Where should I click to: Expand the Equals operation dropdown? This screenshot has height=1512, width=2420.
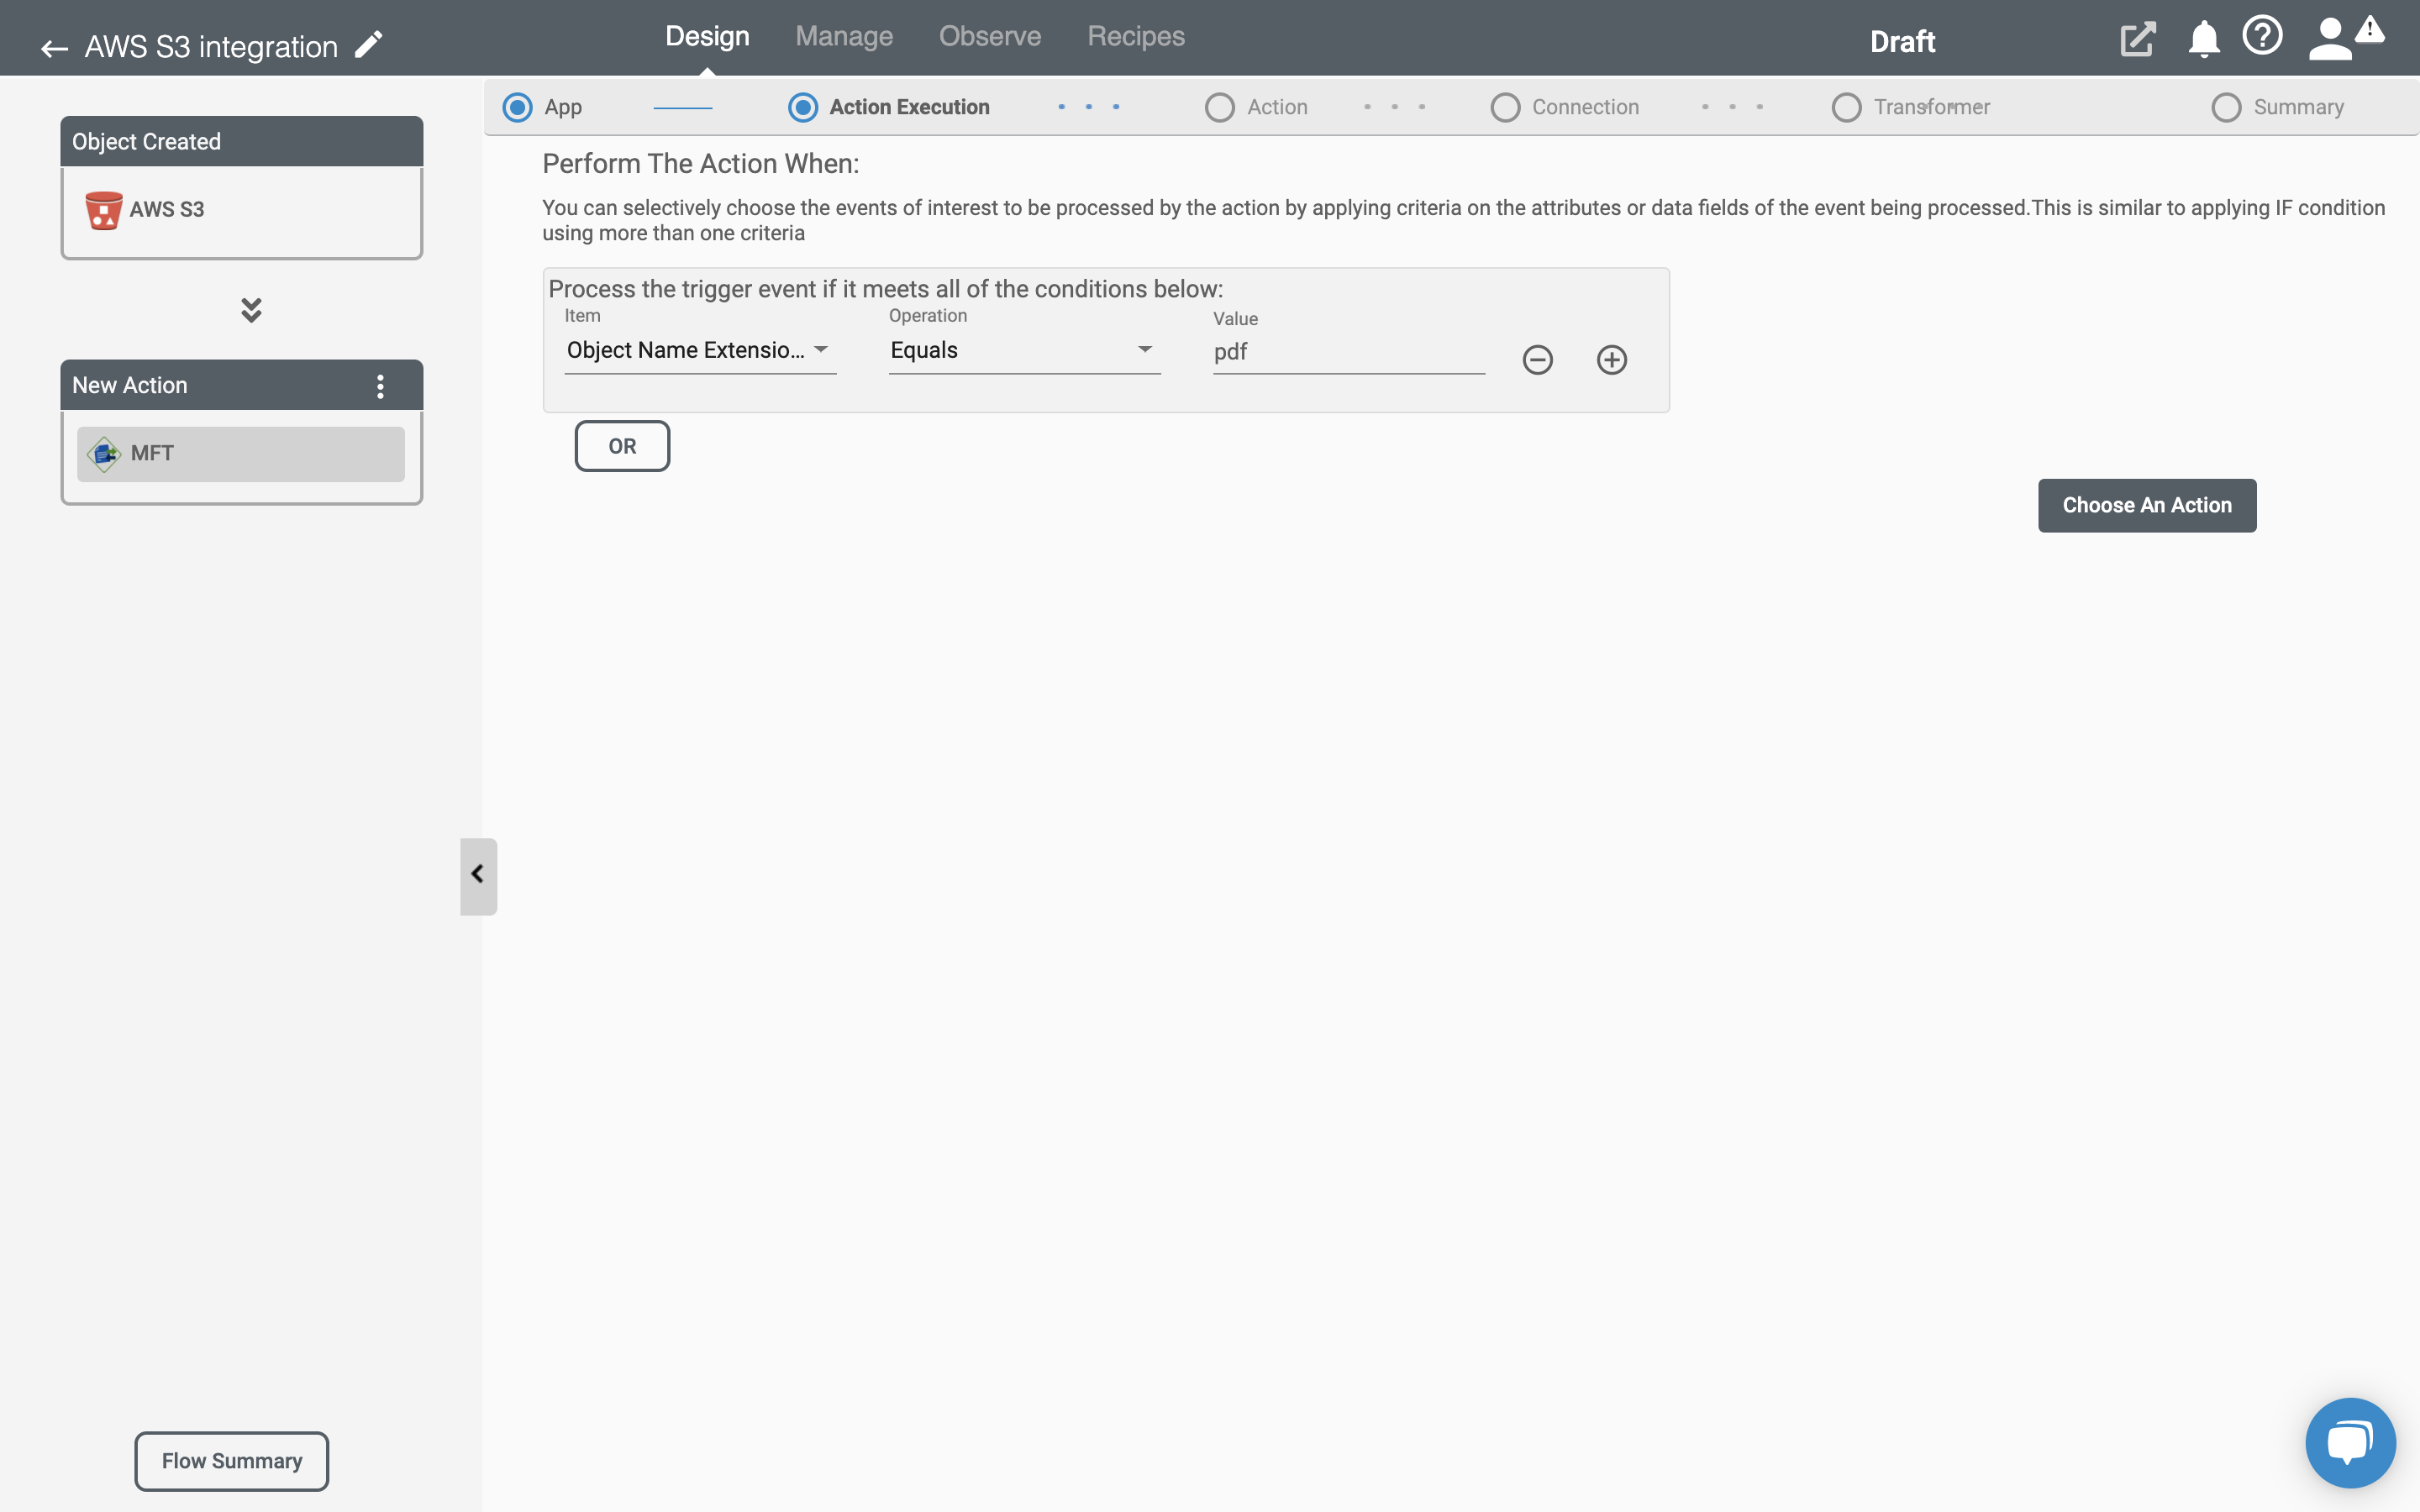[x=1143, y=349]
